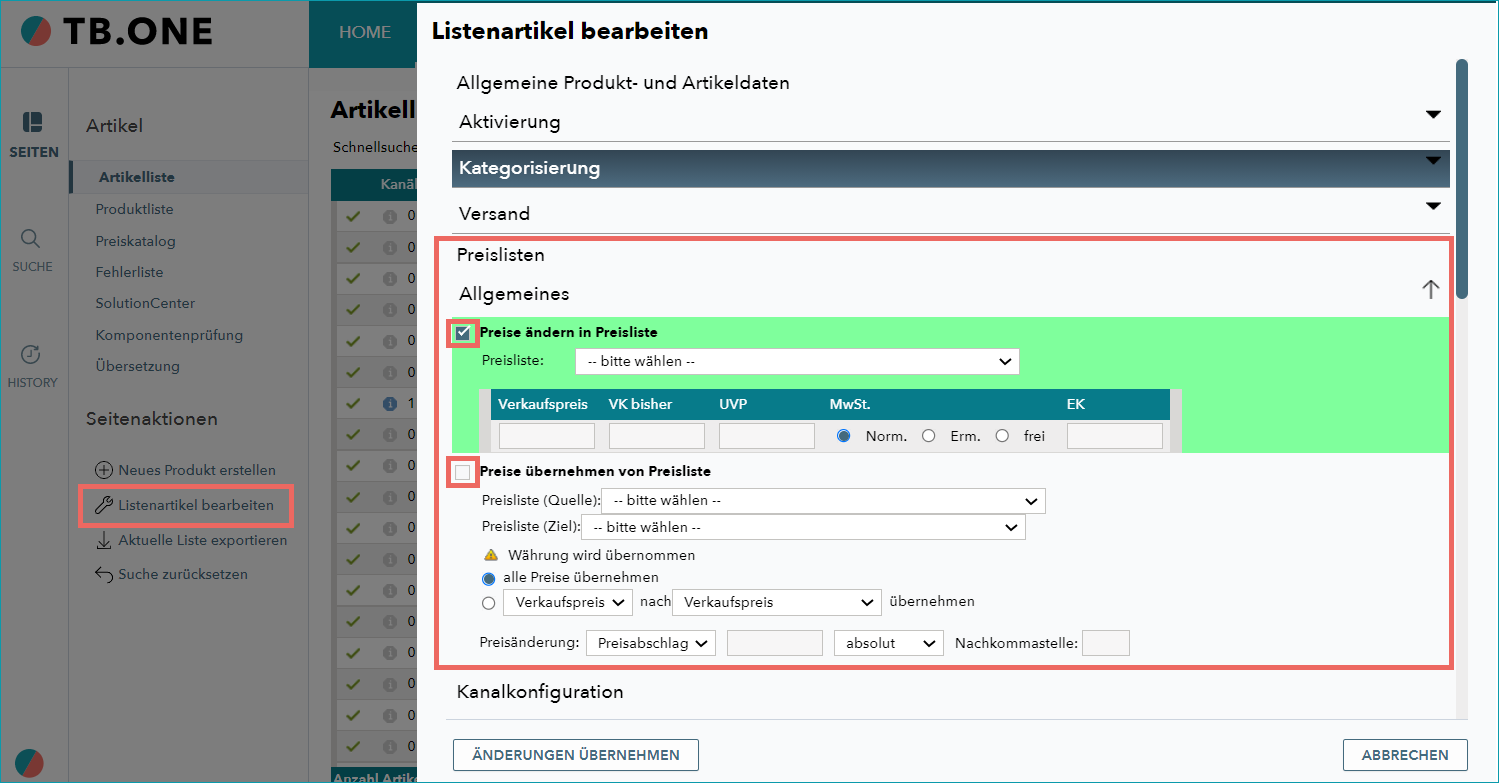The height and width of the screenshot is (783, 1499).
Task: Check Preise übernehmen von Preisliste
Action: [463, 472]
